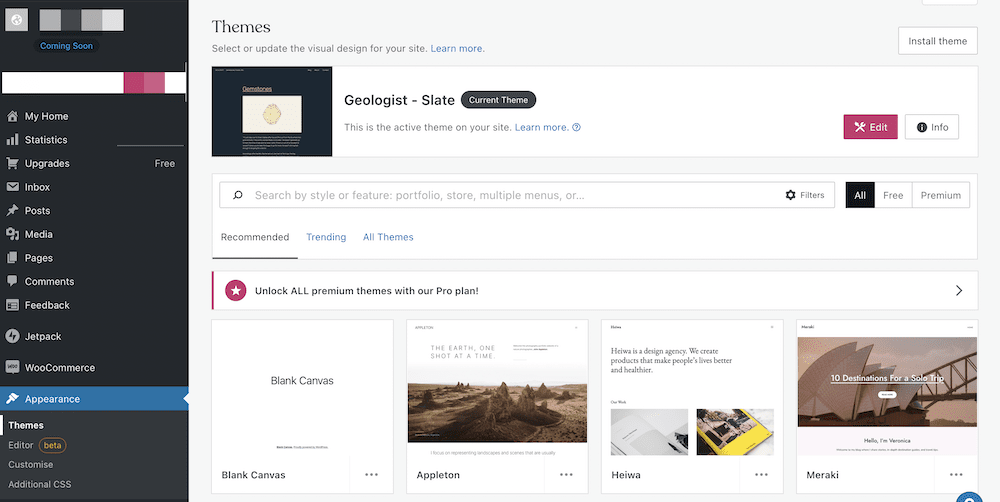Click the Geologist Slate theme thumbnail

[x=272, y=112]
